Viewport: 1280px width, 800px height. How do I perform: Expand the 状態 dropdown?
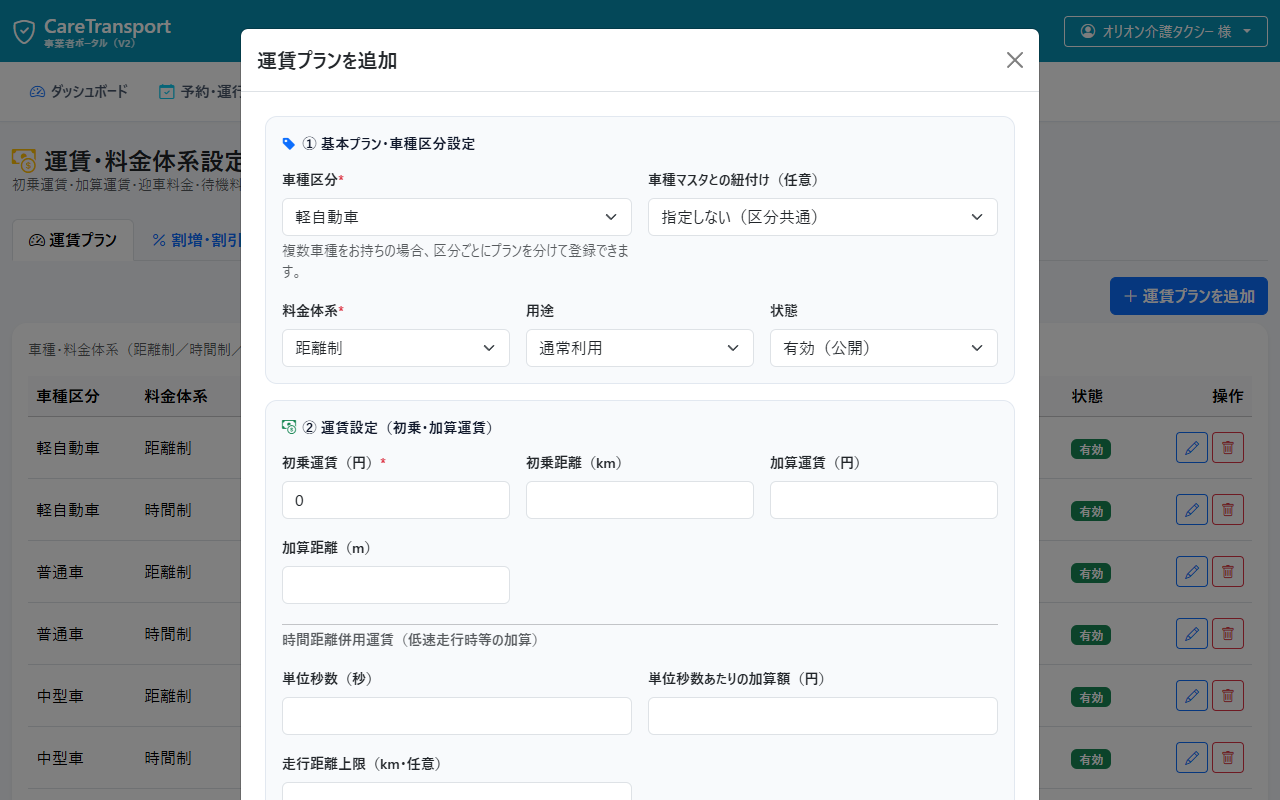click(x=884, y=348)
